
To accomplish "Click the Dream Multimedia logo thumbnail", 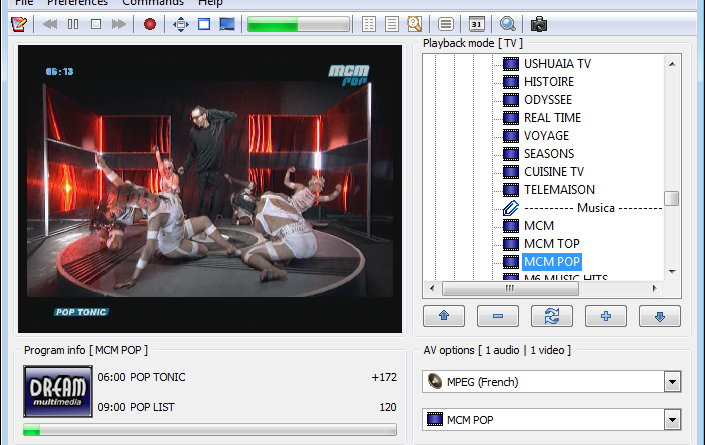I will [58, 392].
